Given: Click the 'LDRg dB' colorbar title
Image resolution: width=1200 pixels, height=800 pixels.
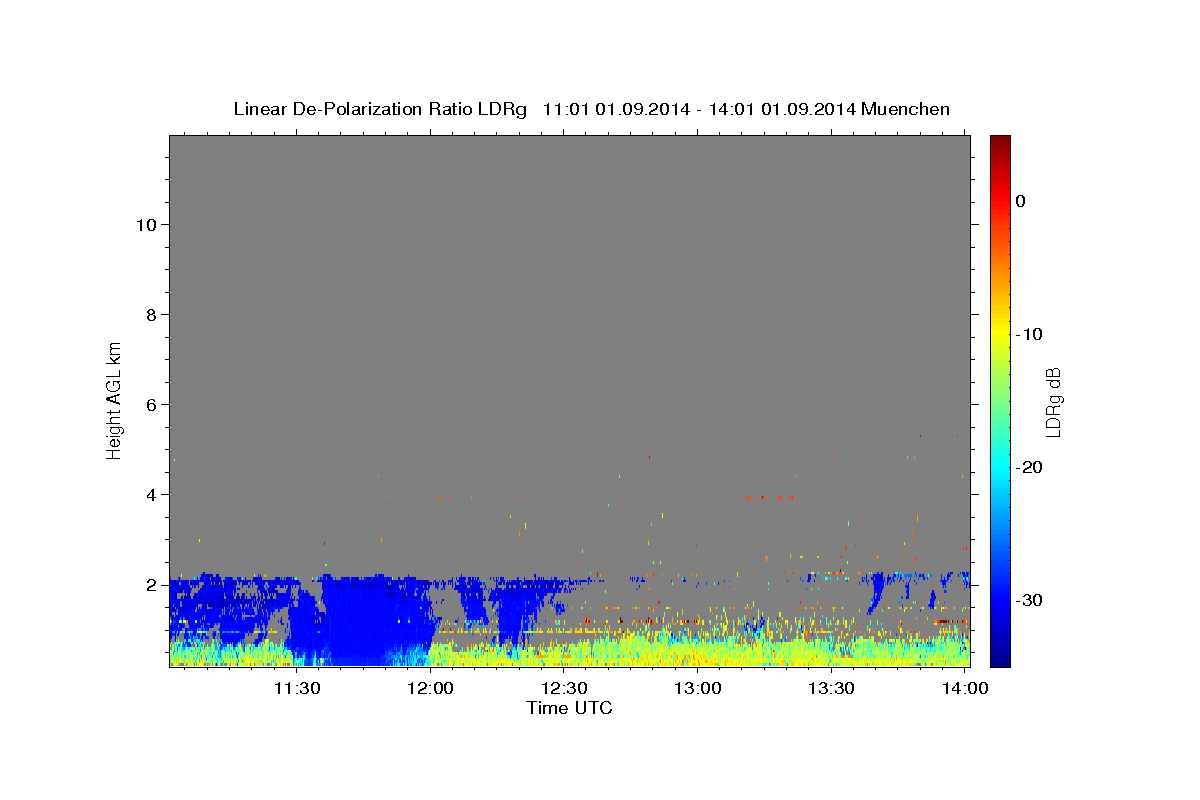Looking at the screenshot, I should pyautogui.click(x=1053, y=401).
